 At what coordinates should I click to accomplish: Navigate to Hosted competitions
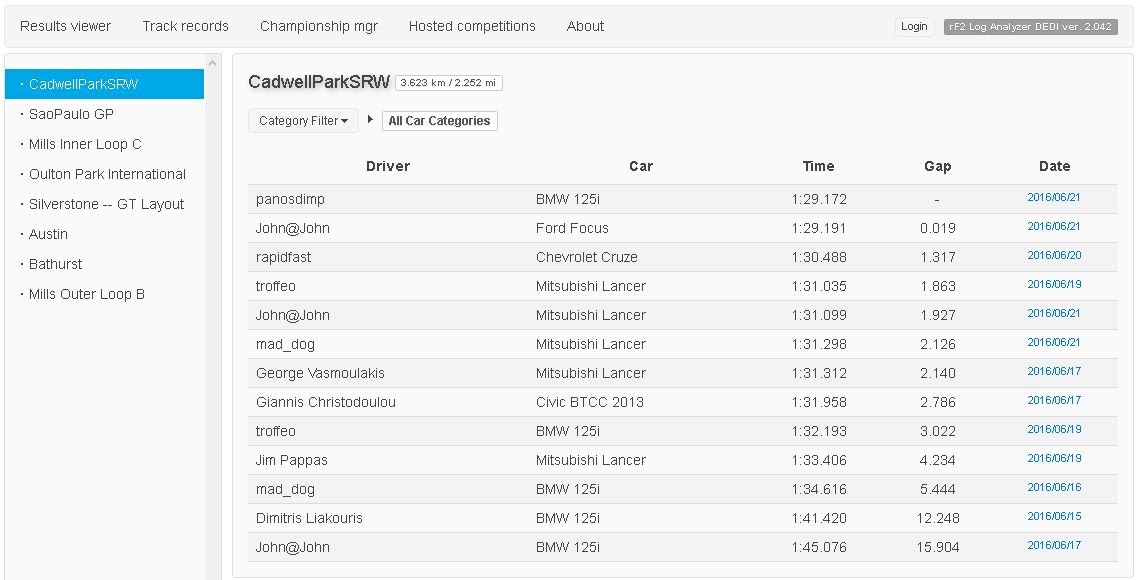pyautogui.click(x=472, y=26)
